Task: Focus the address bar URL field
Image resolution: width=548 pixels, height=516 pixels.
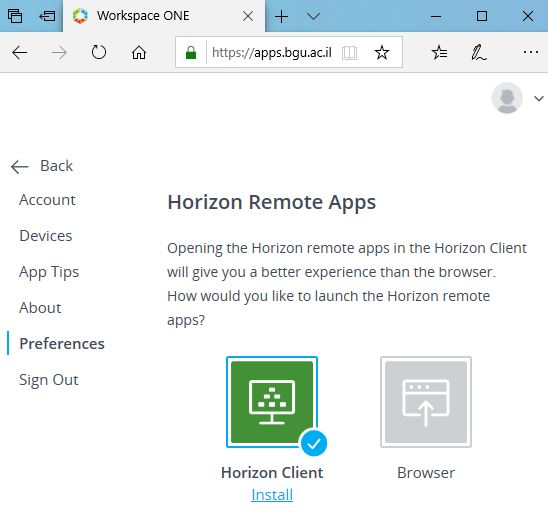Action: point(272,52)
